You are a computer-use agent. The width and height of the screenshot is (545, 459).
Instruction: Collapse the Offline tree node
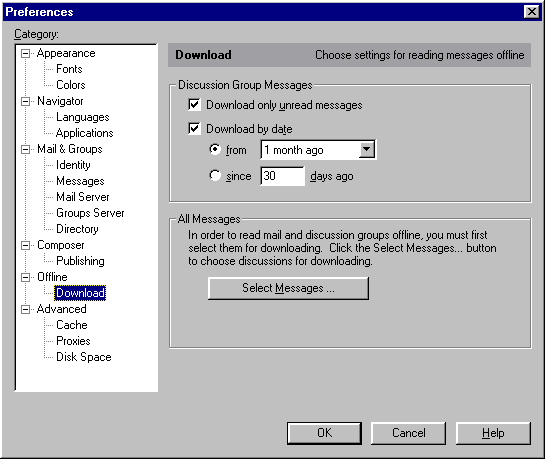point(25,277)
